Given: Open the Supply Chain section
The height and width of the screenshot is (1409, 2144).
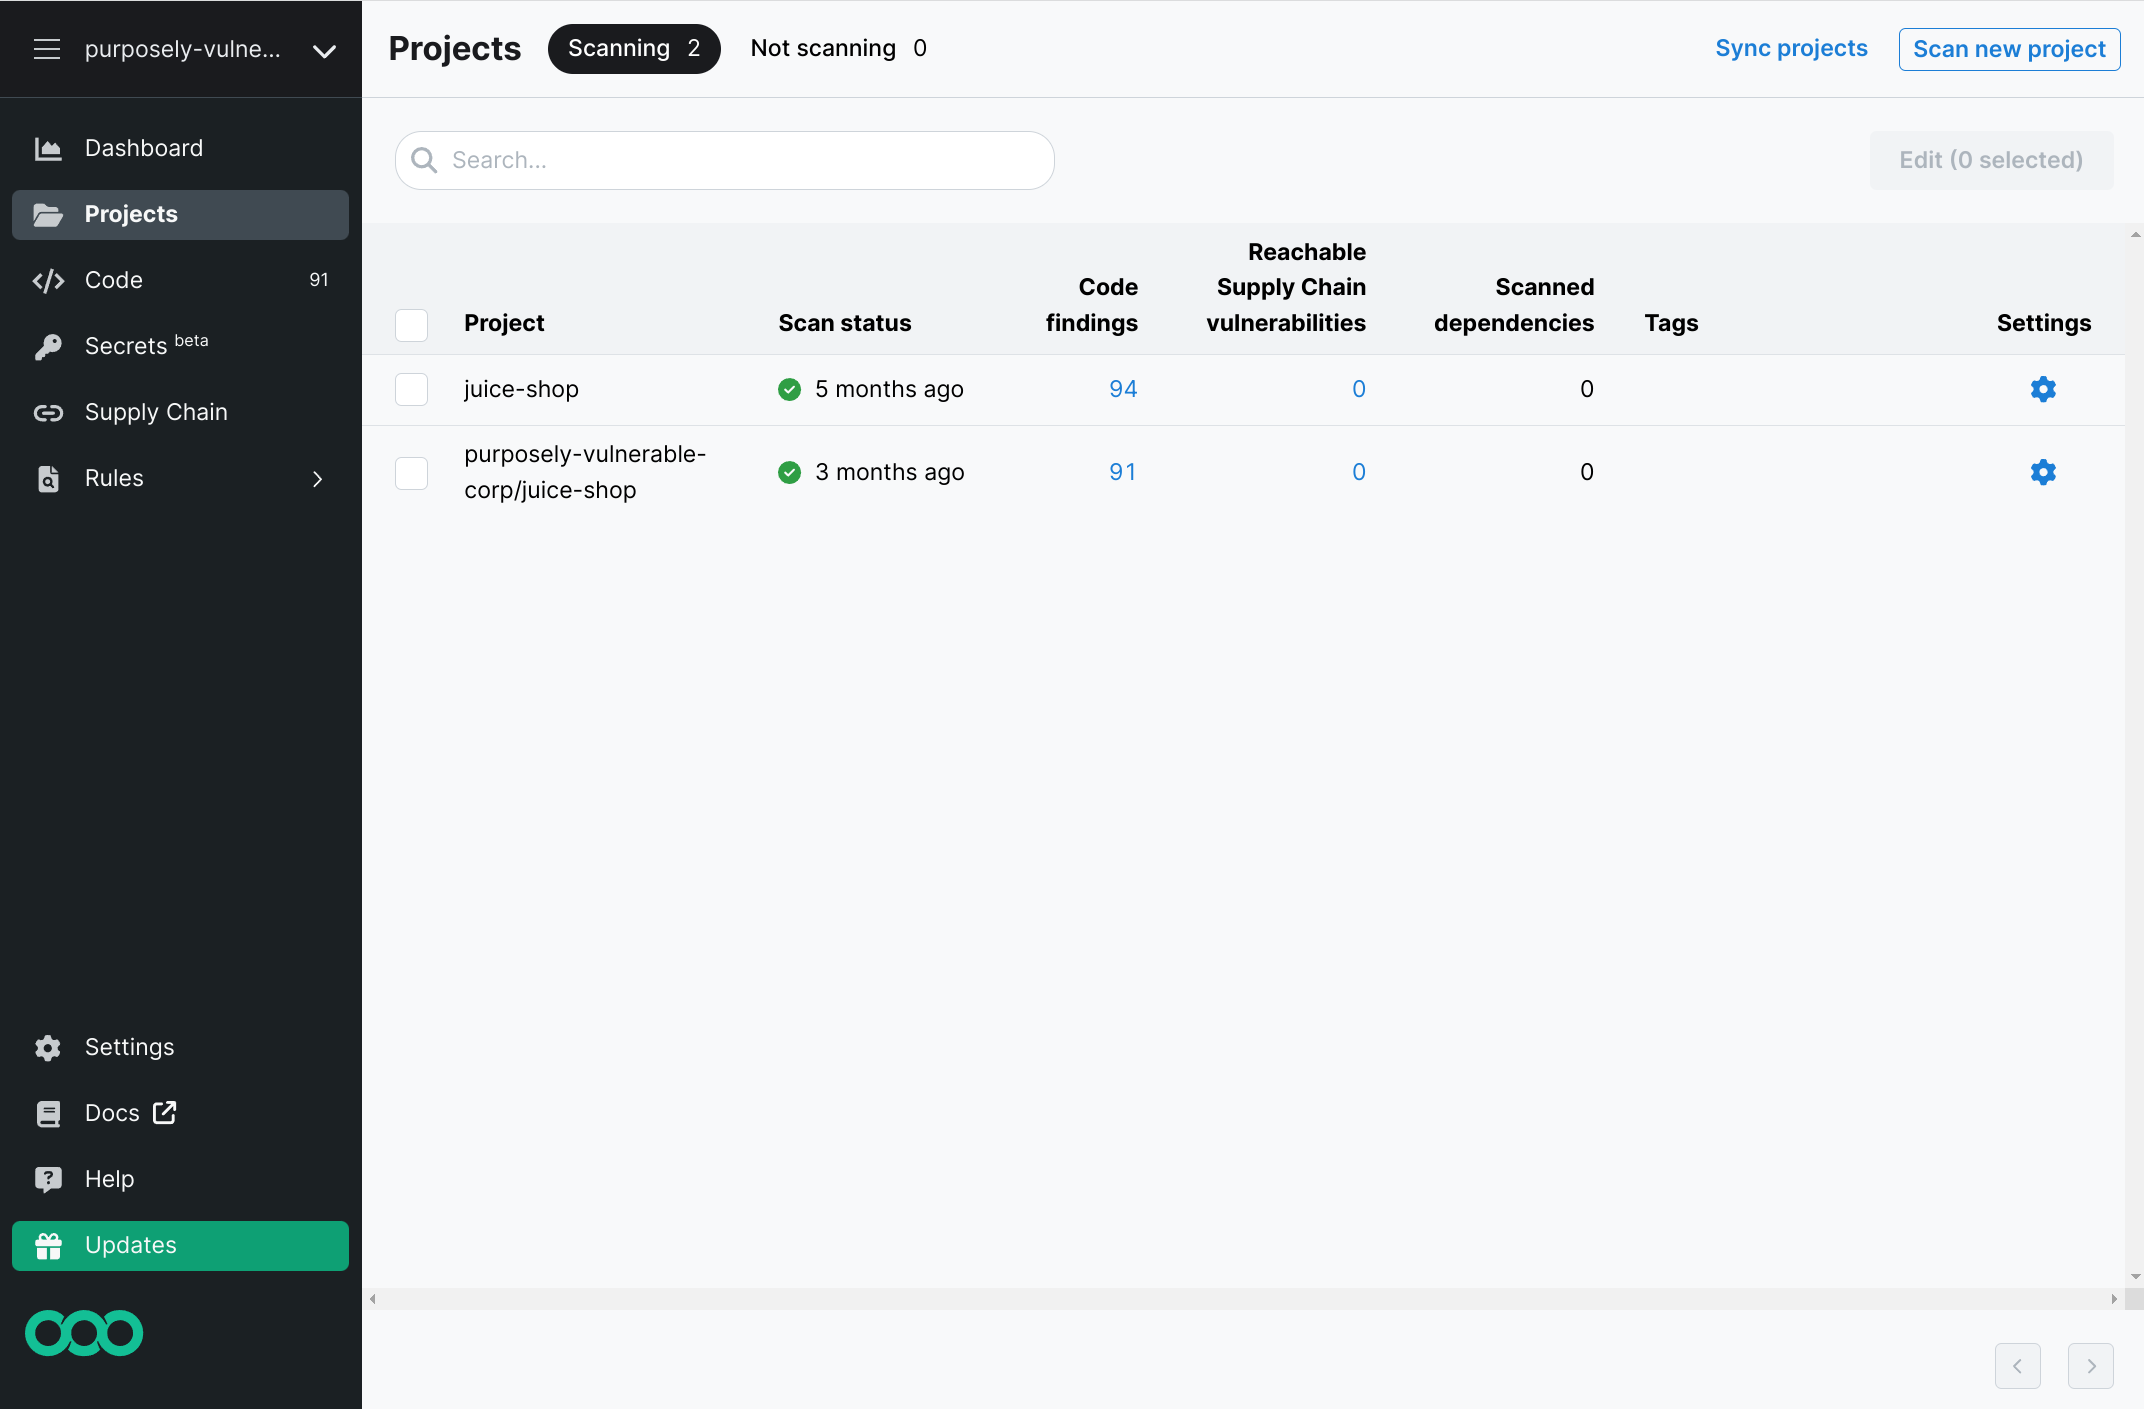Looking at the screenshot, I should coord(155,412).
